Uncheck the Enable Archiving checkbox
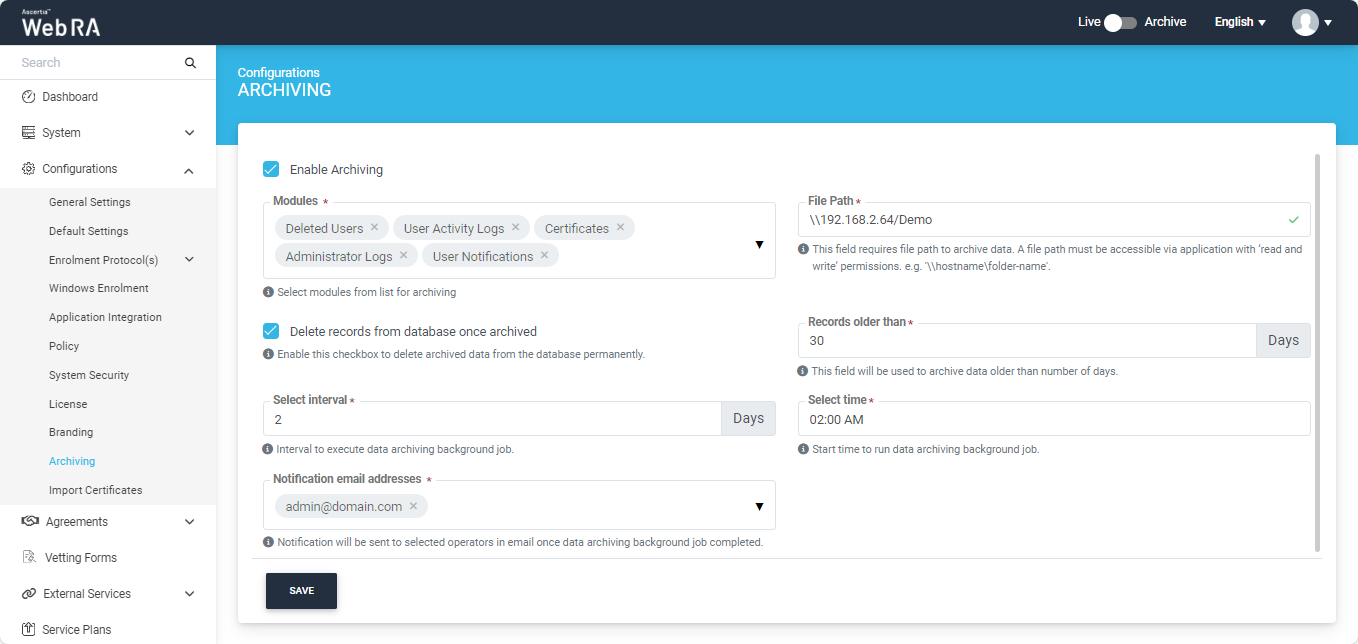 pos(271,169)
